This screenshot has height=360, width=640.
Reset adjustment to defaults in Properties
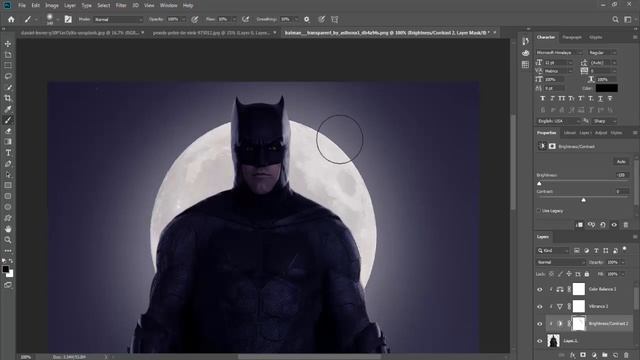603,225
